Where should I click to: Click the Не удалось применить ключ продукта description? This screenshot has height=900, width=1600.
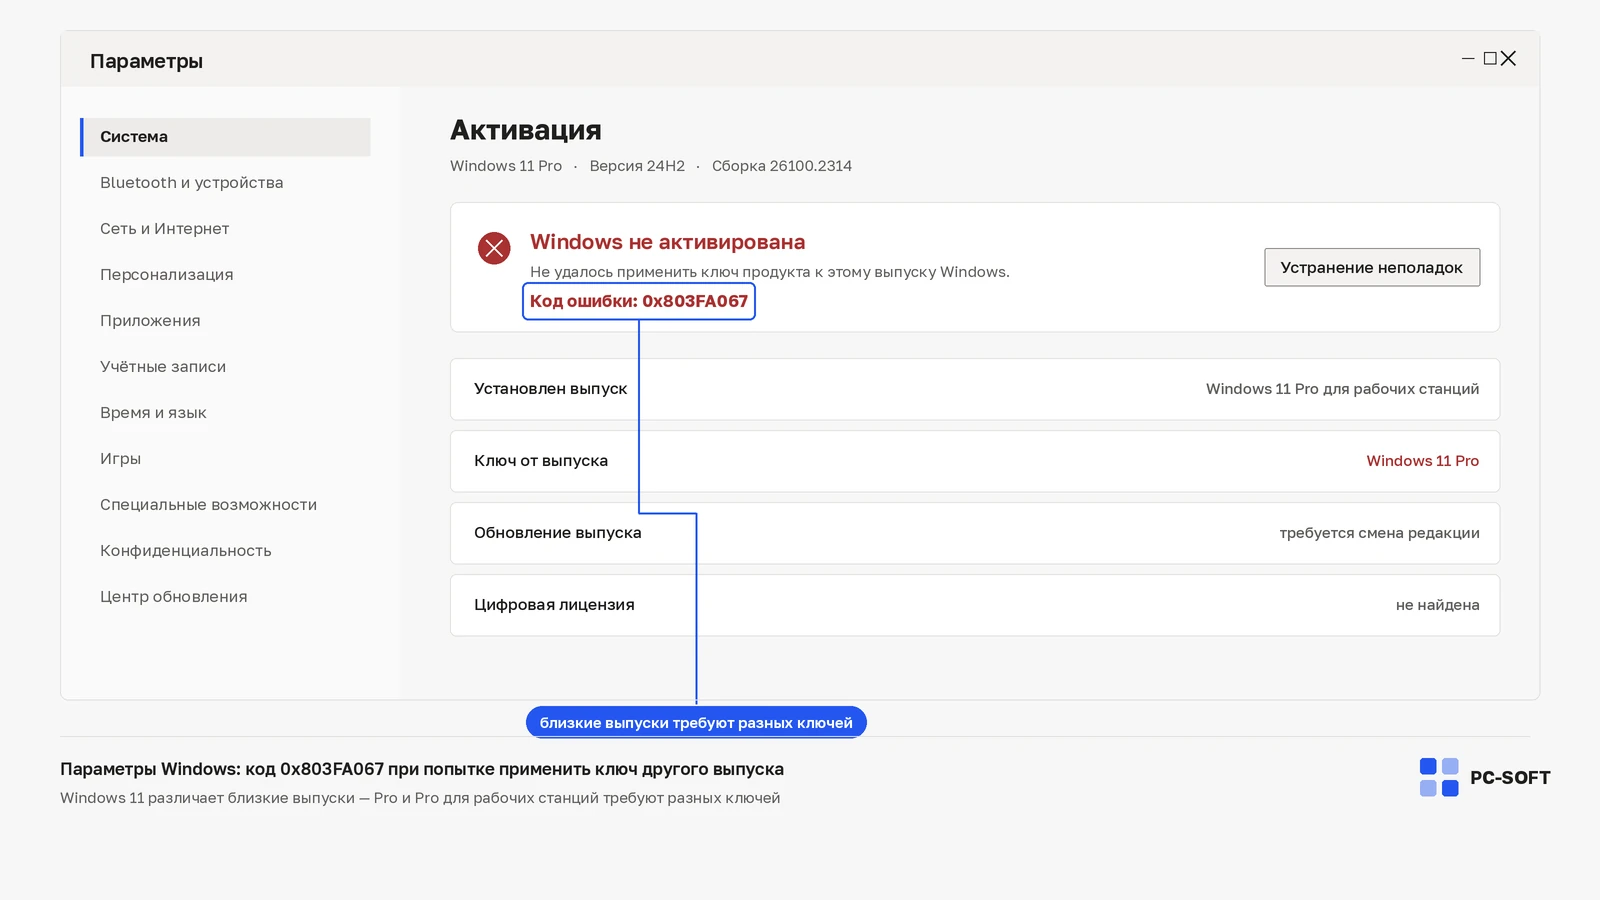[x=770, y=272]
